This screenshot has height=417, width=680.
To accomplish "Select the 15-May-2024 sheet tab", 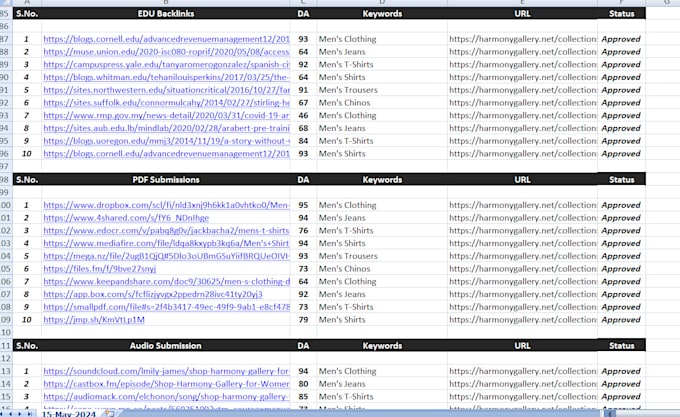I will point(69,414).
